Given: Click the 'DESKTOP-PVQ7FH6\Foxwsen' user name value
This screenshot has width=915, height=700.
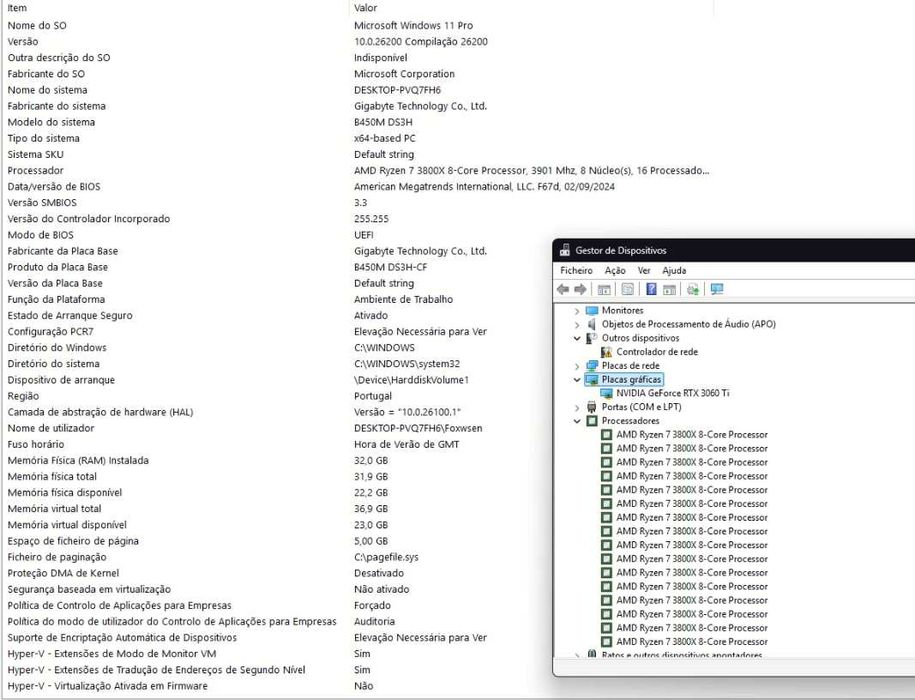Looking at the screenshot, I should tap(418, 428).
